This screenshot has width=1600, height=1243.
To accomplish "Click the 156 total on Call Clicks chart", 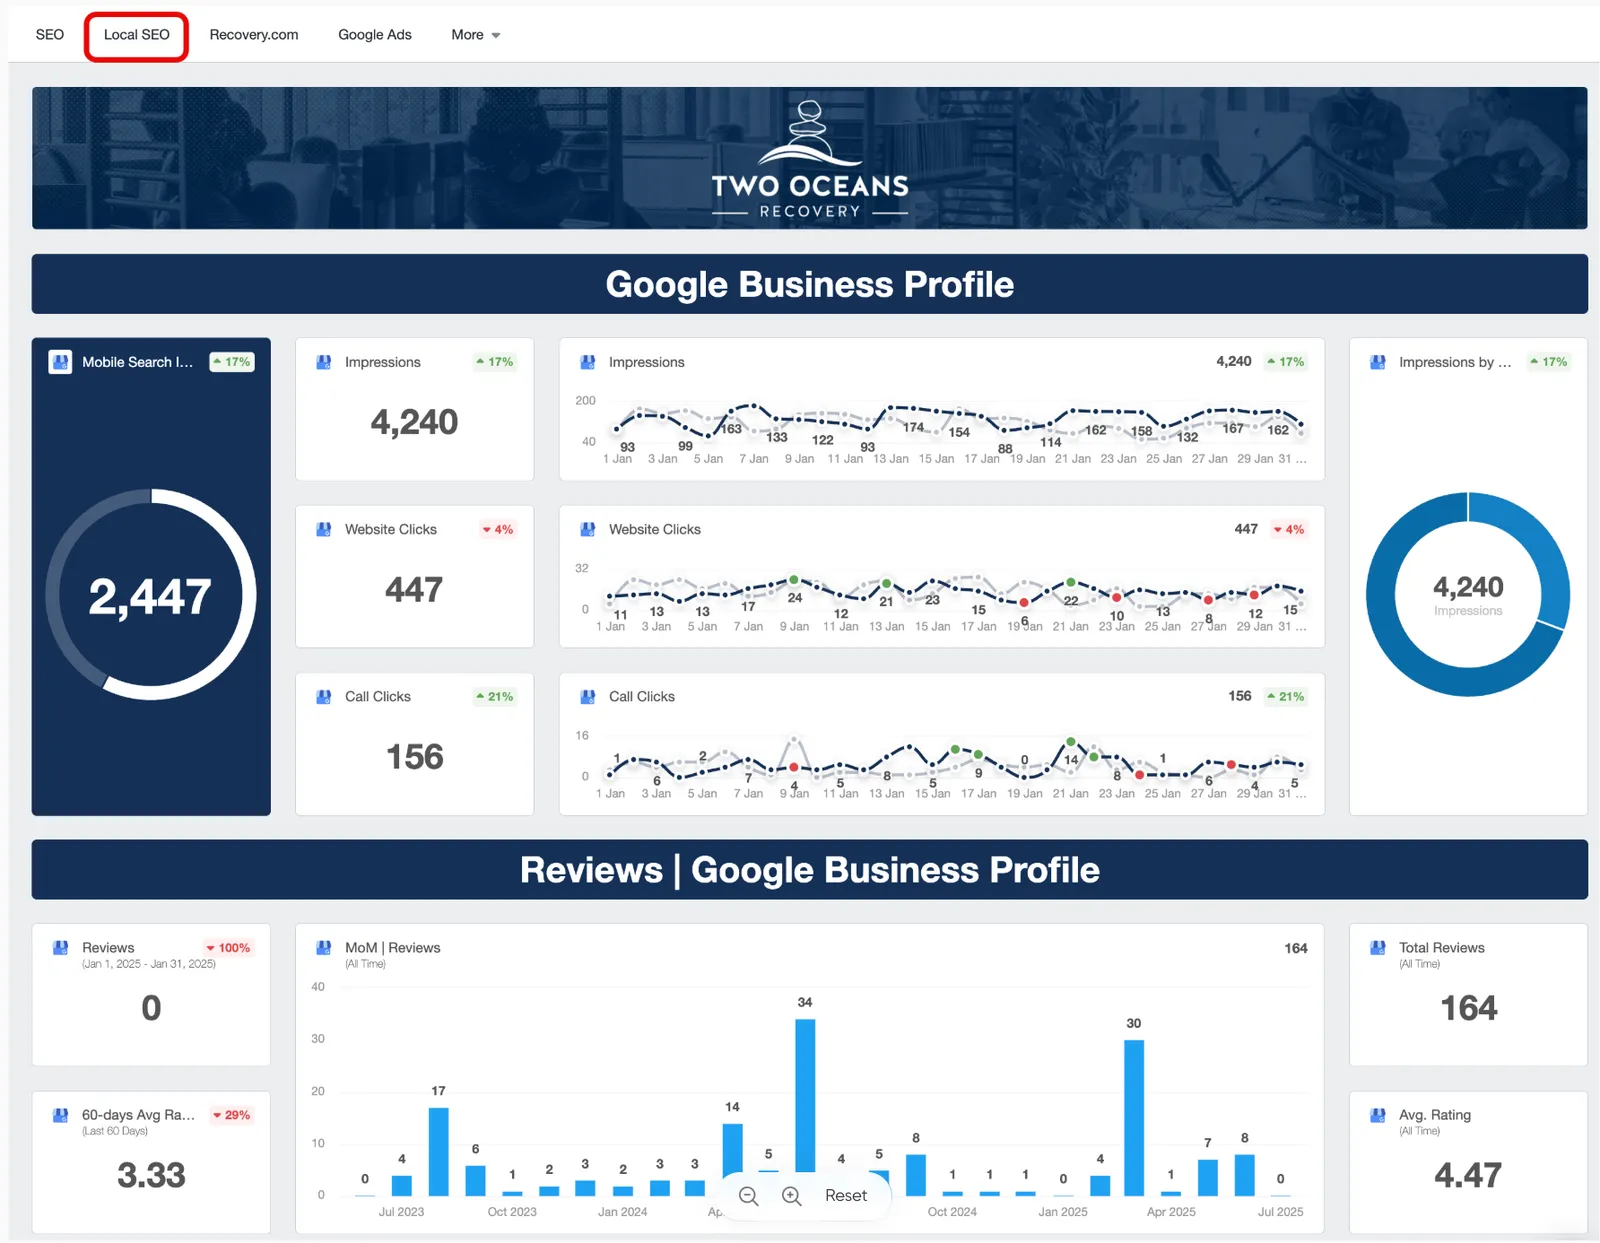I will pyautogui.click(x=1239, y=696).
